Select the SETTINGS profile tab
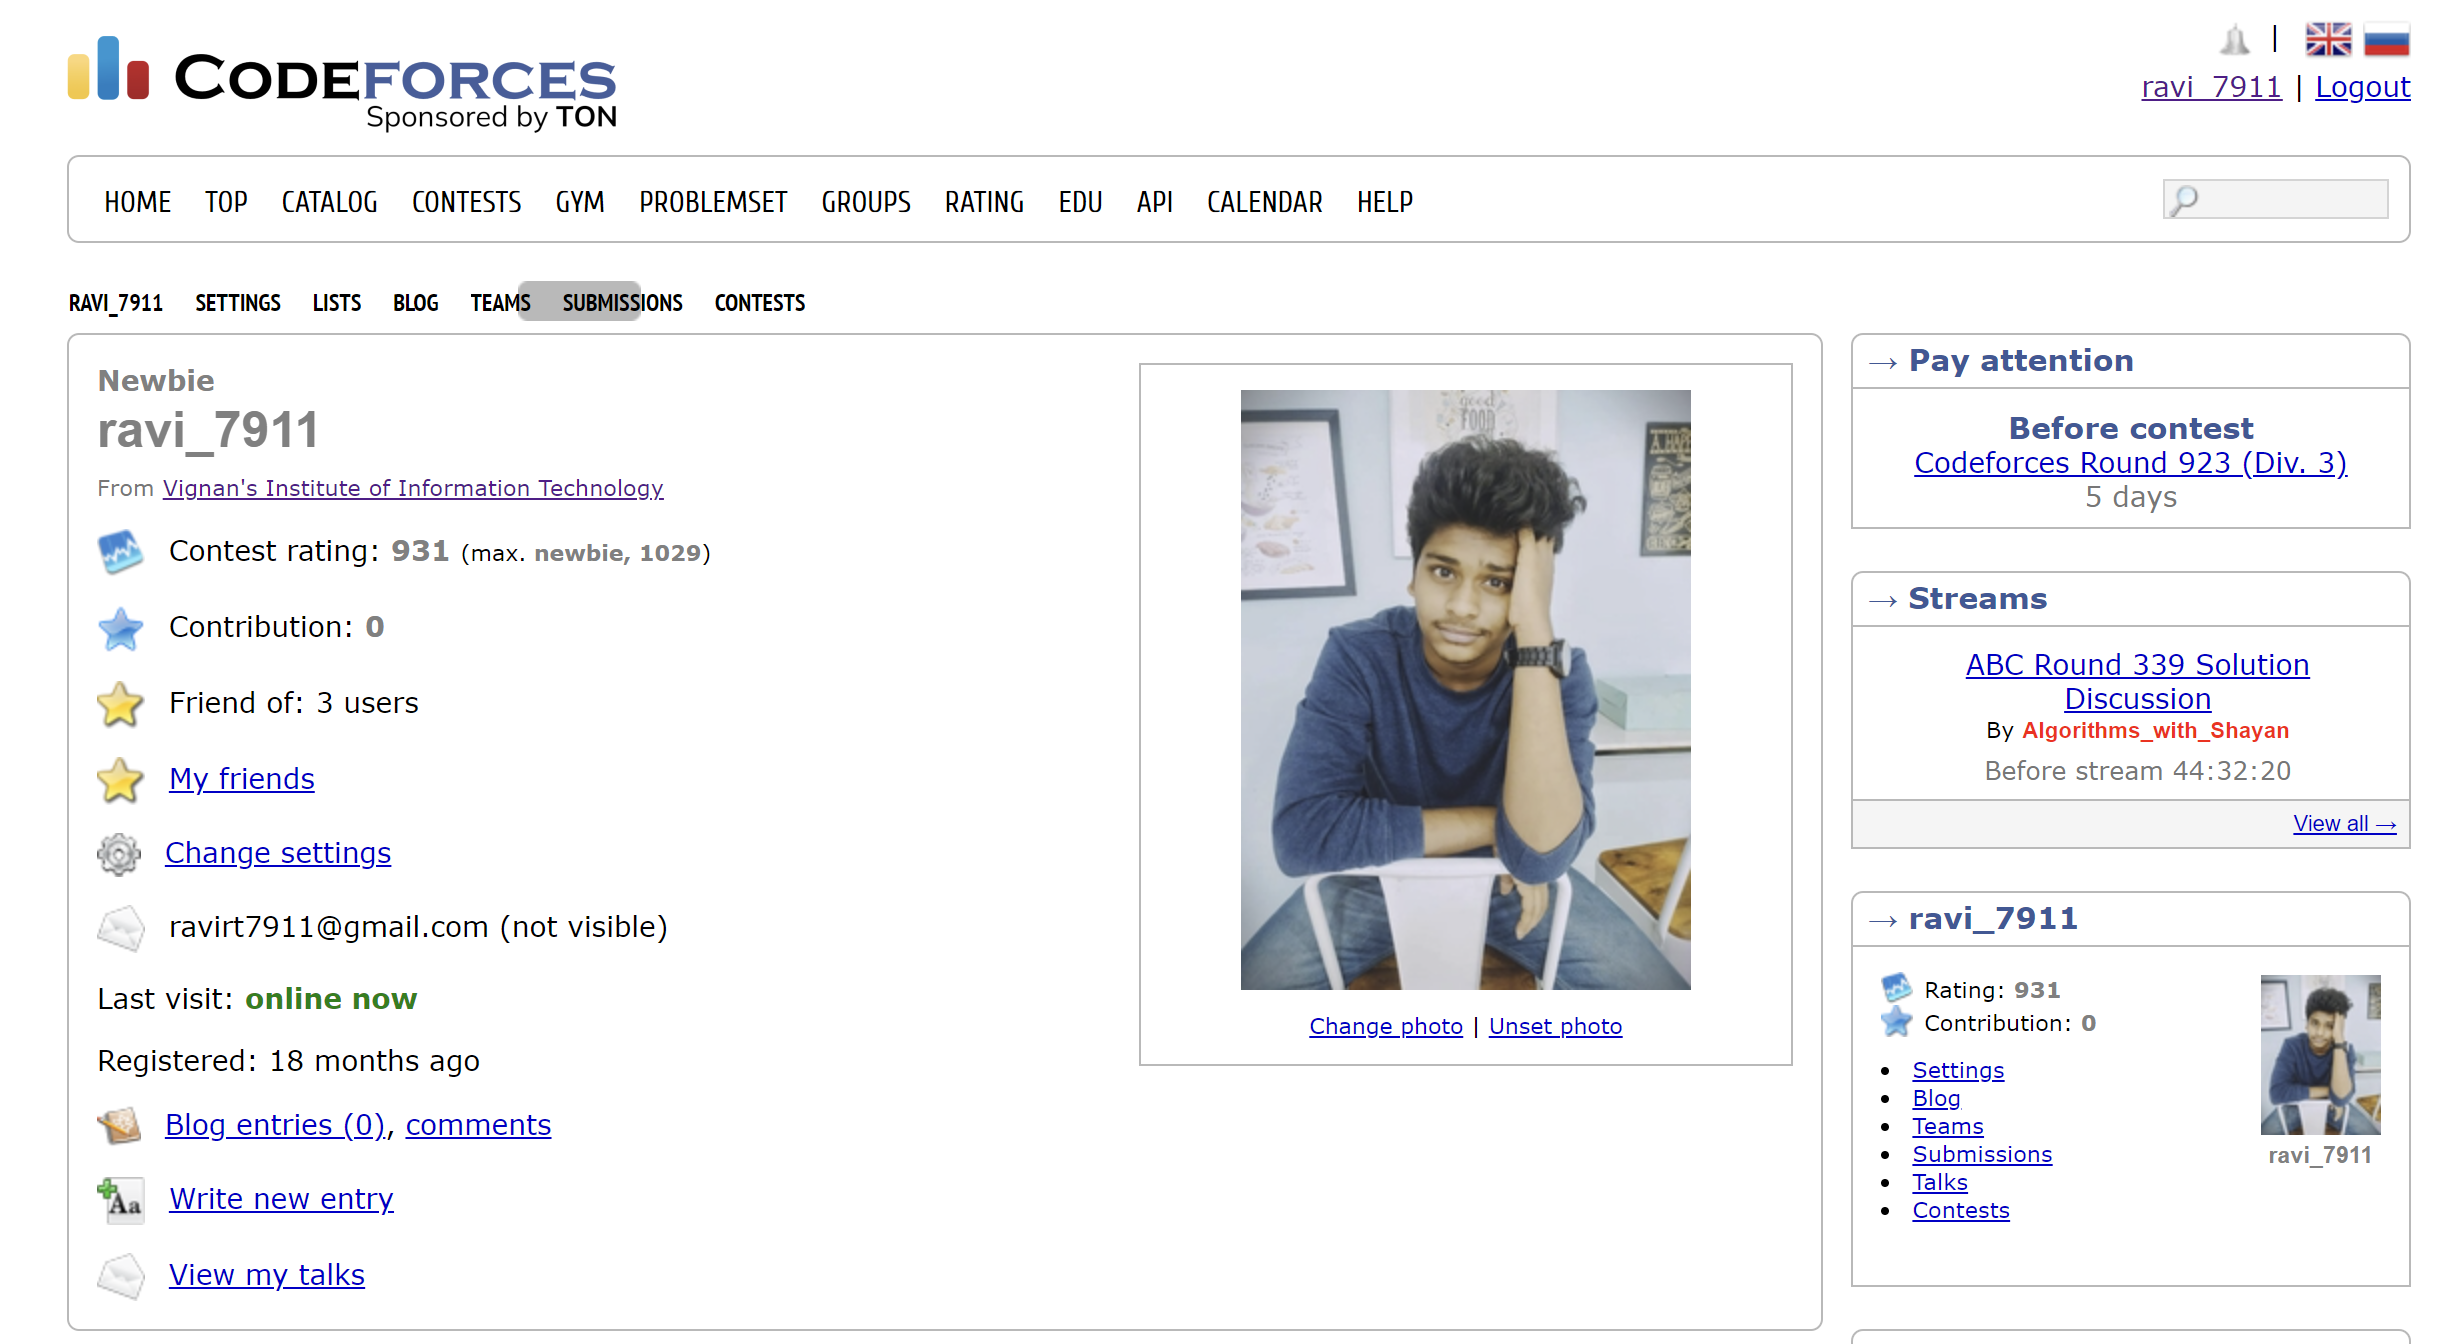2464x1344 pixels. pos(238,303)
